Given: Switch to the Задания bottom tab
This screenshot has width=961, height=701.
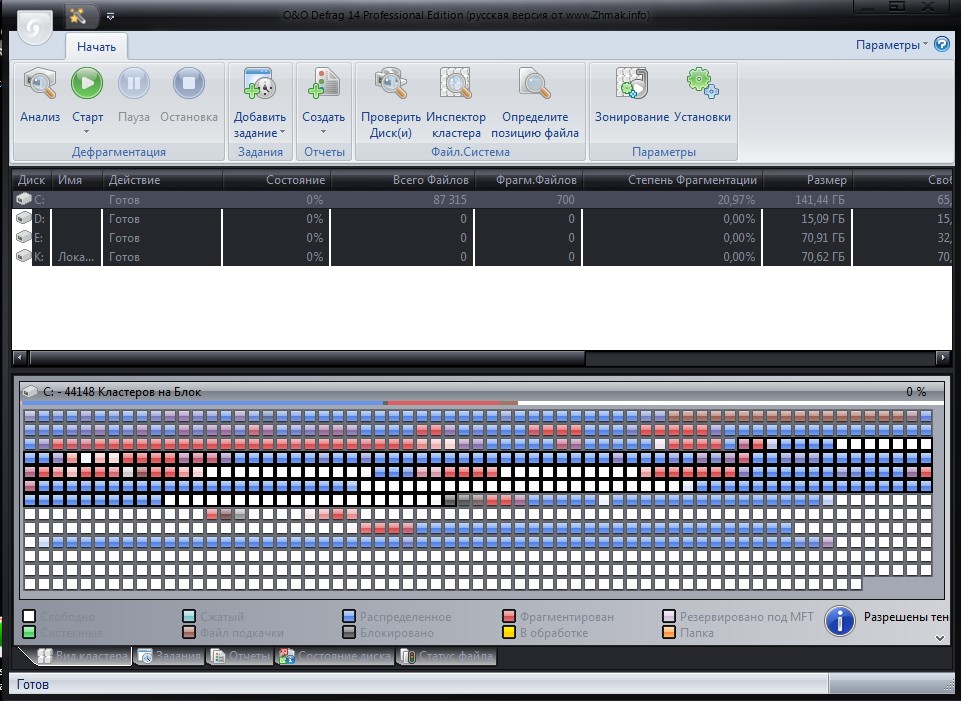Looking at the screenshot, I should [170, 656].
